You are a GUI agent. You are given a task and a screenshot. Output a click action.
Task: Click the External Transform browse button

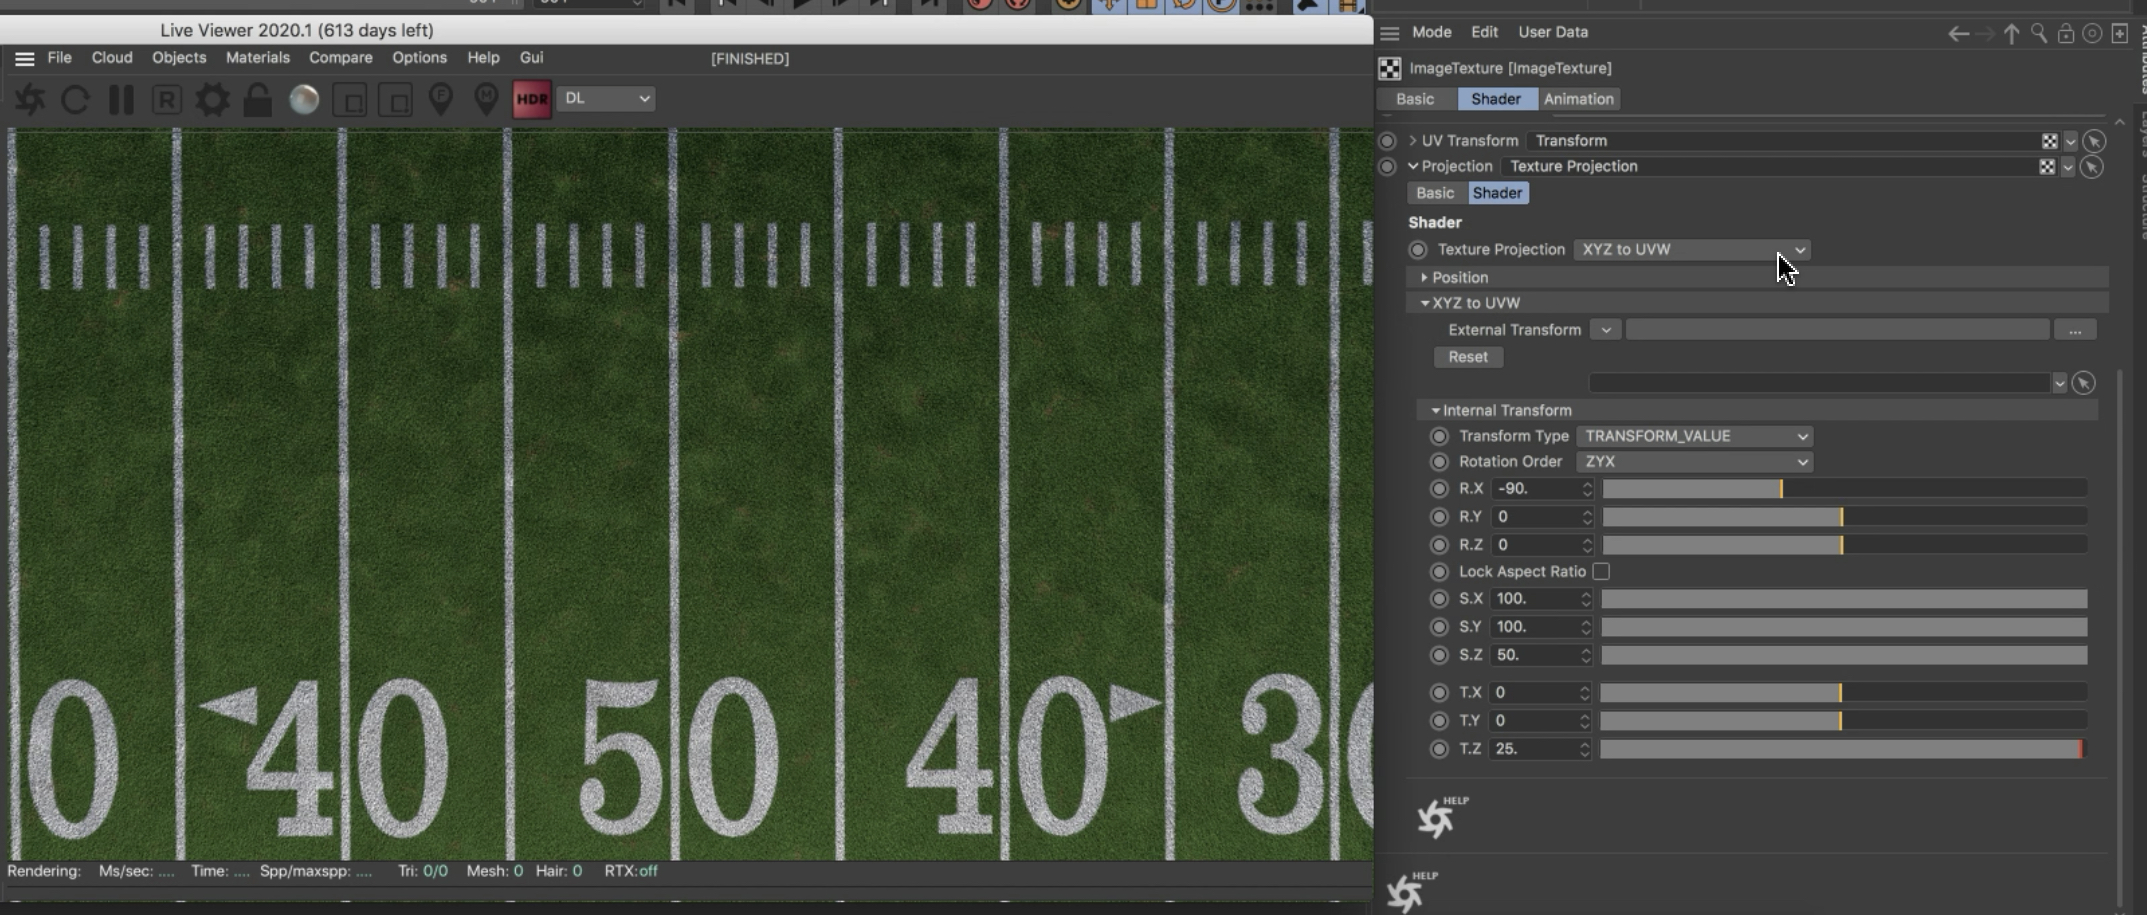[2075, 330]
